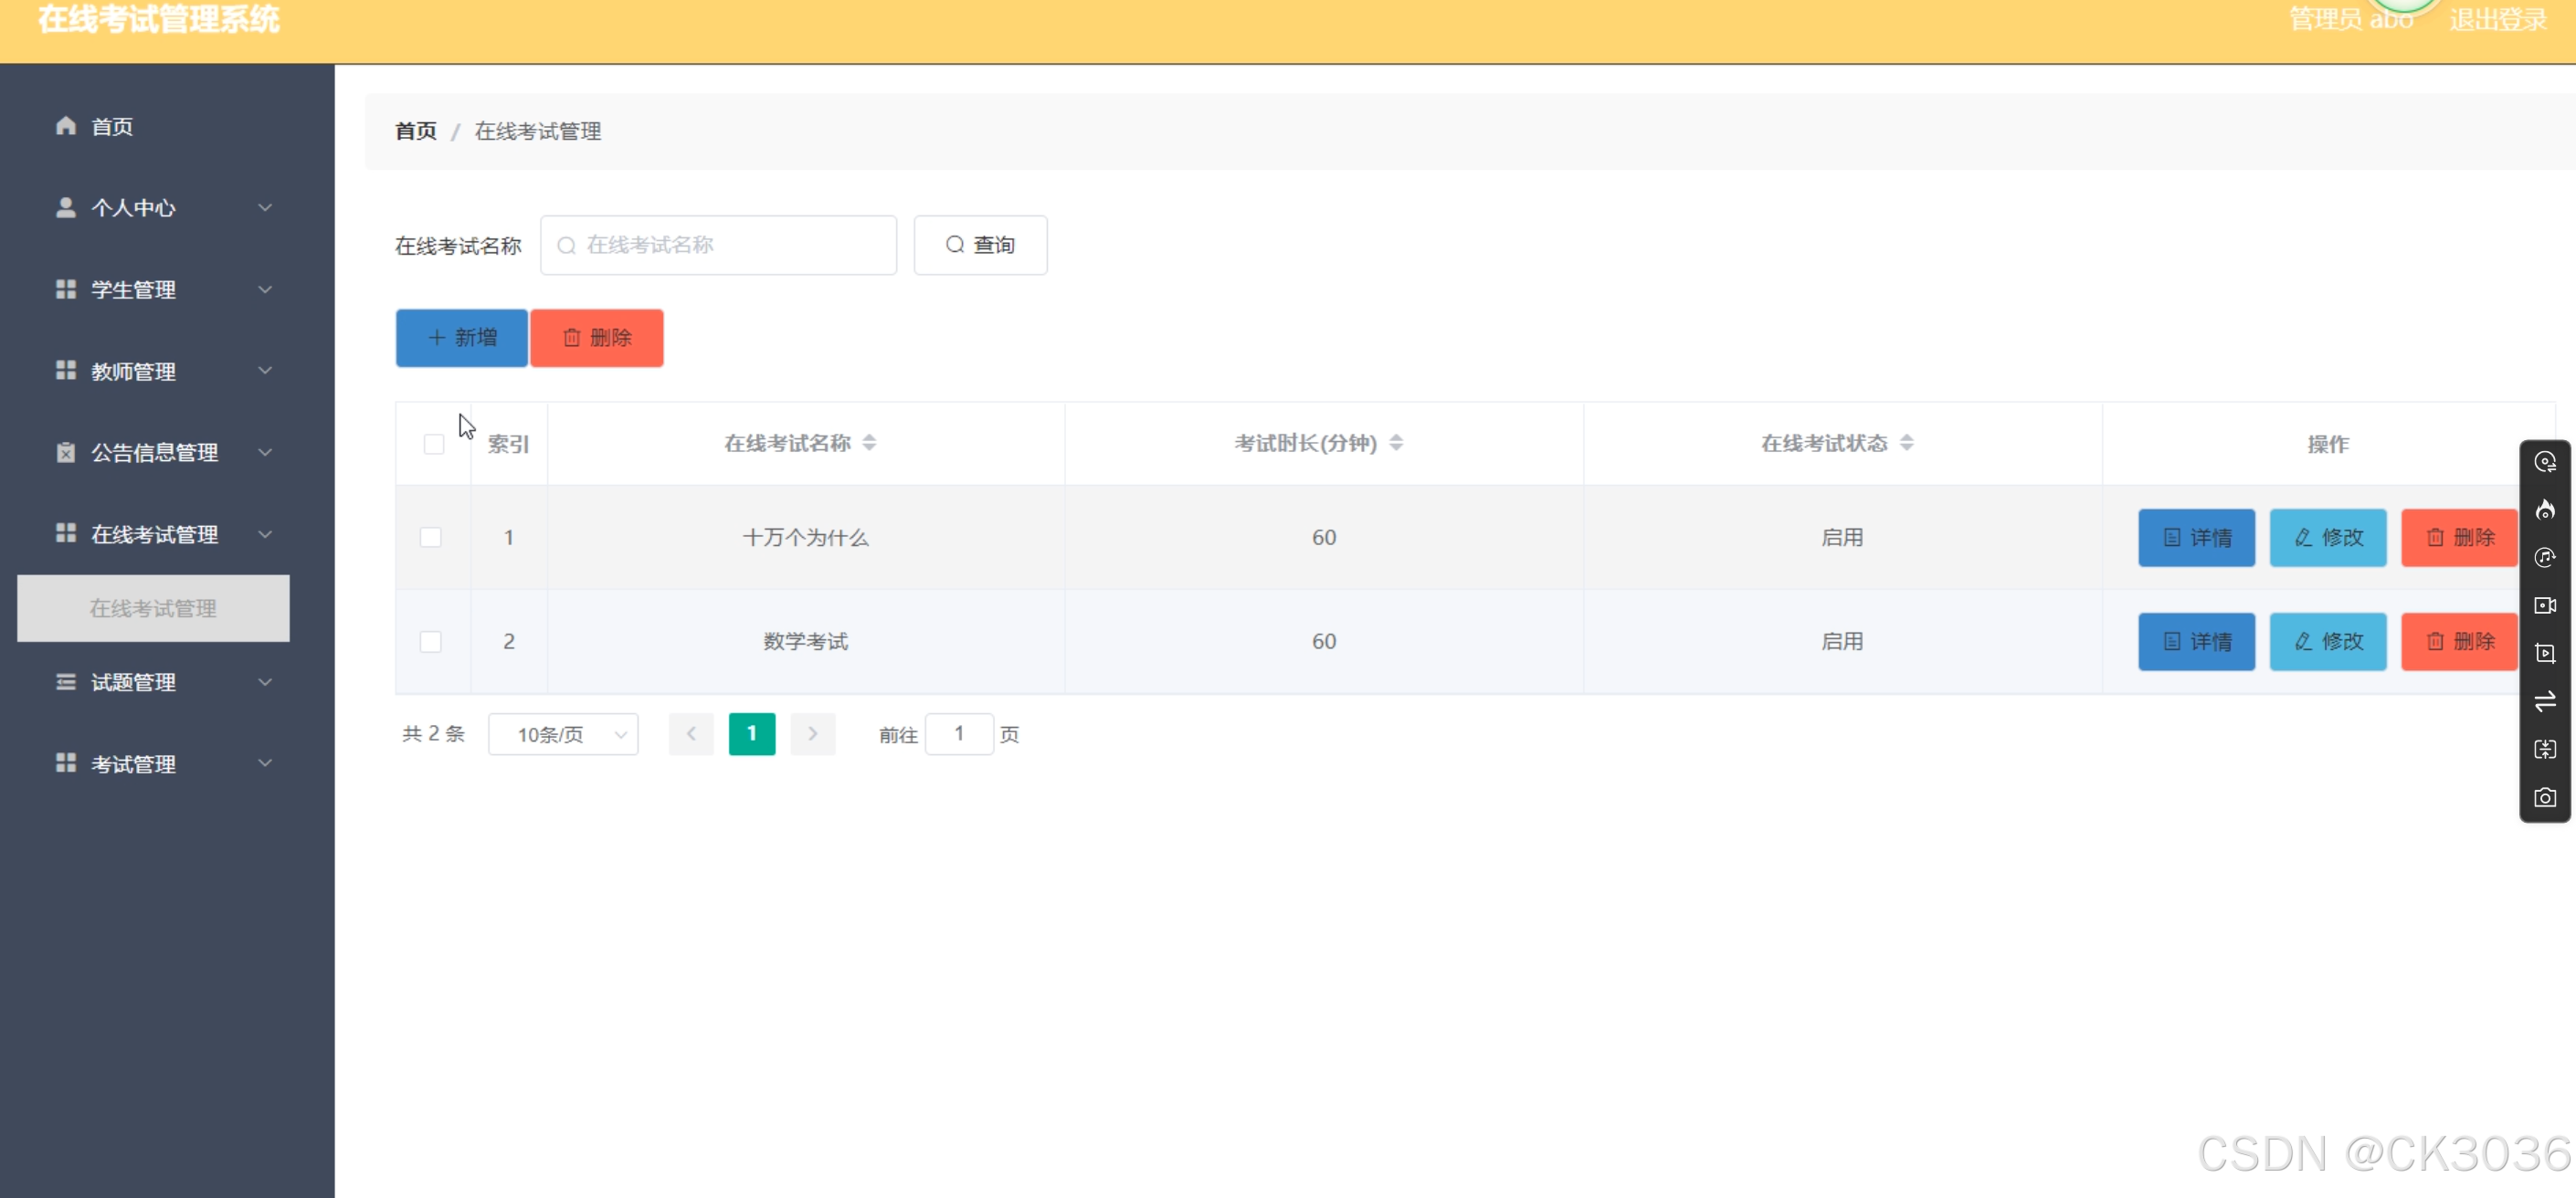
Task: Click the home icon next to 首页
Action: (x=66, y=126)
